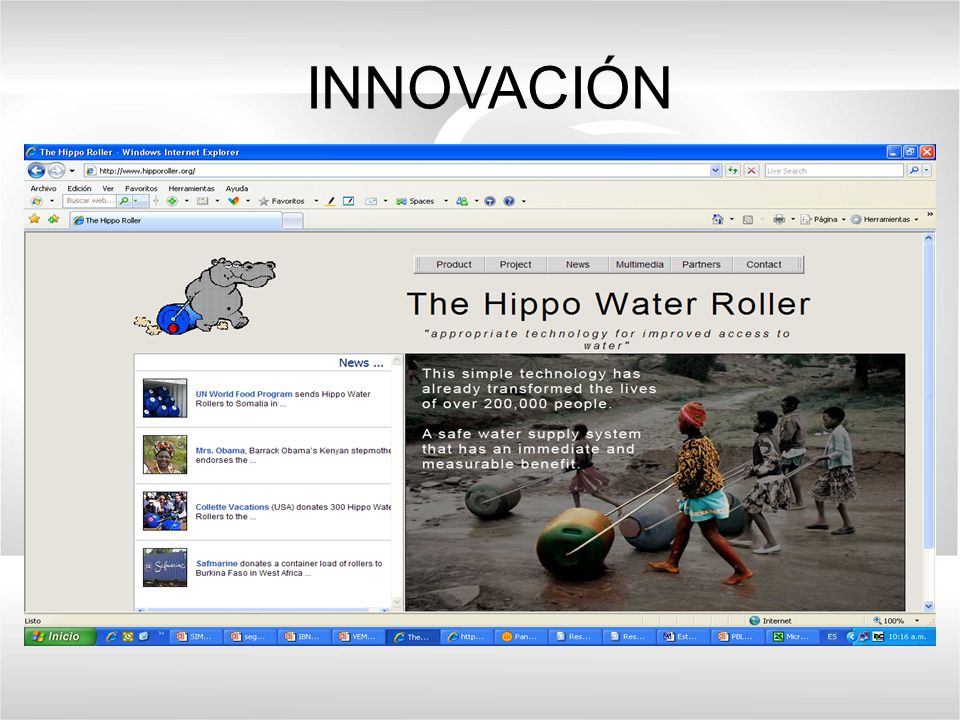
Task: Click into the Live Search box
Action: point(833,171)
